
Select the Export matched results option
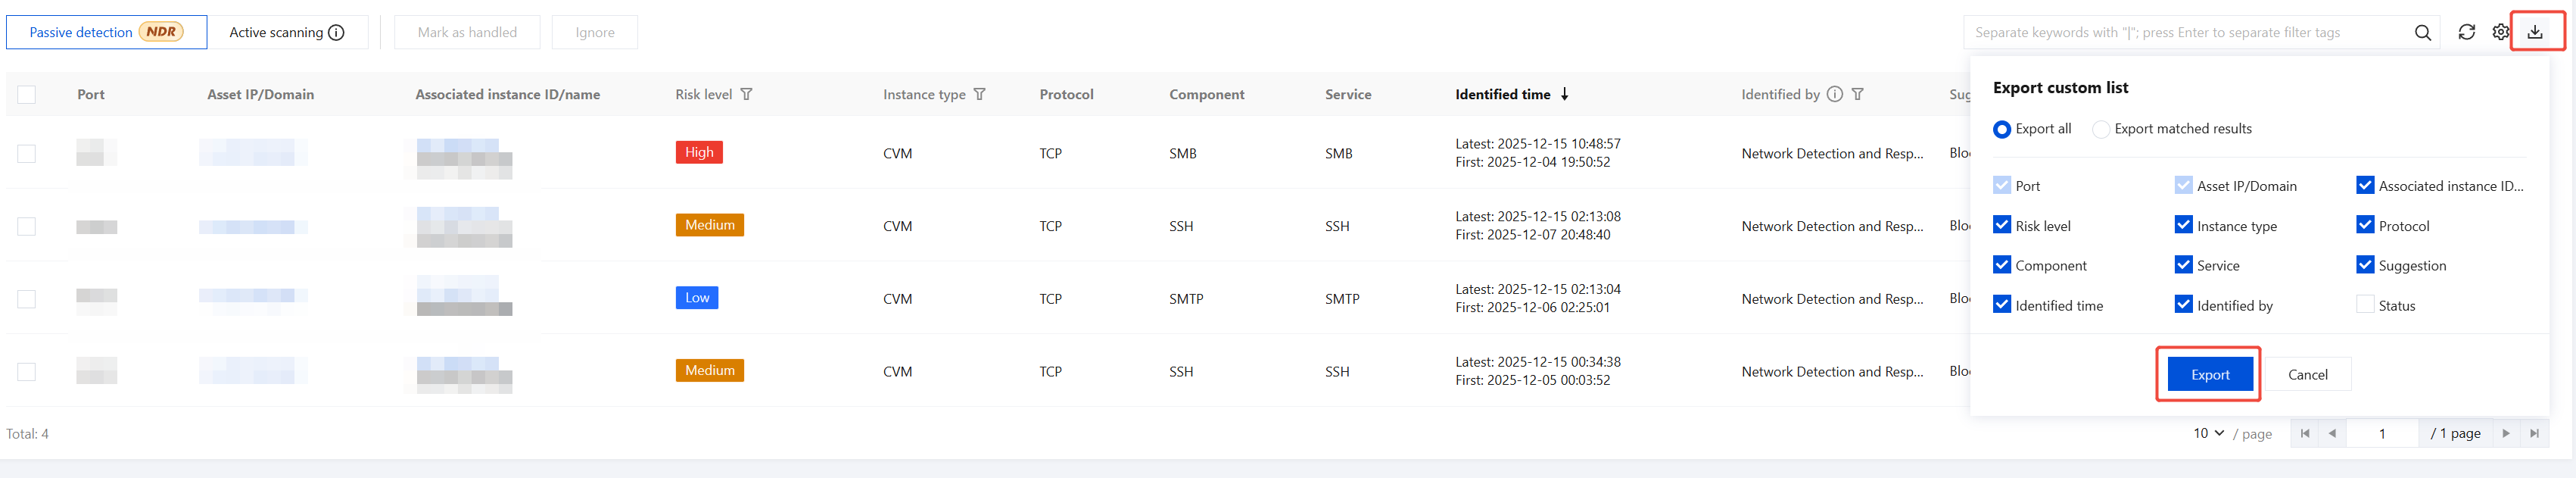[2102, 129]
